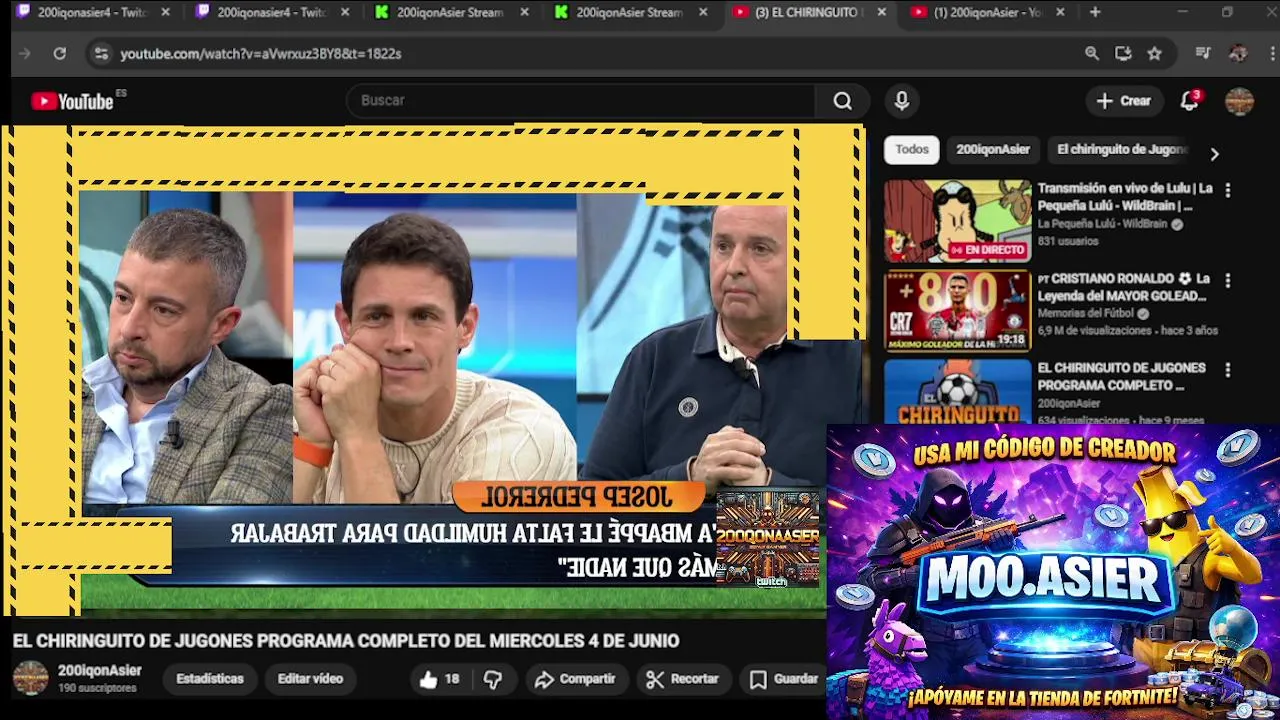Reload the page with the refresh icon
This screenshot has width=1280, height=720.
click(x=60, y=54)
